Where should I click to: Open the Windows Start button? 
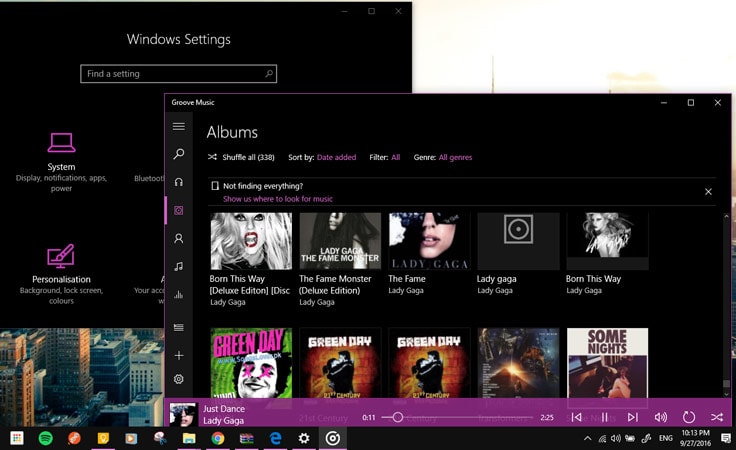click(x=16, y=438)
